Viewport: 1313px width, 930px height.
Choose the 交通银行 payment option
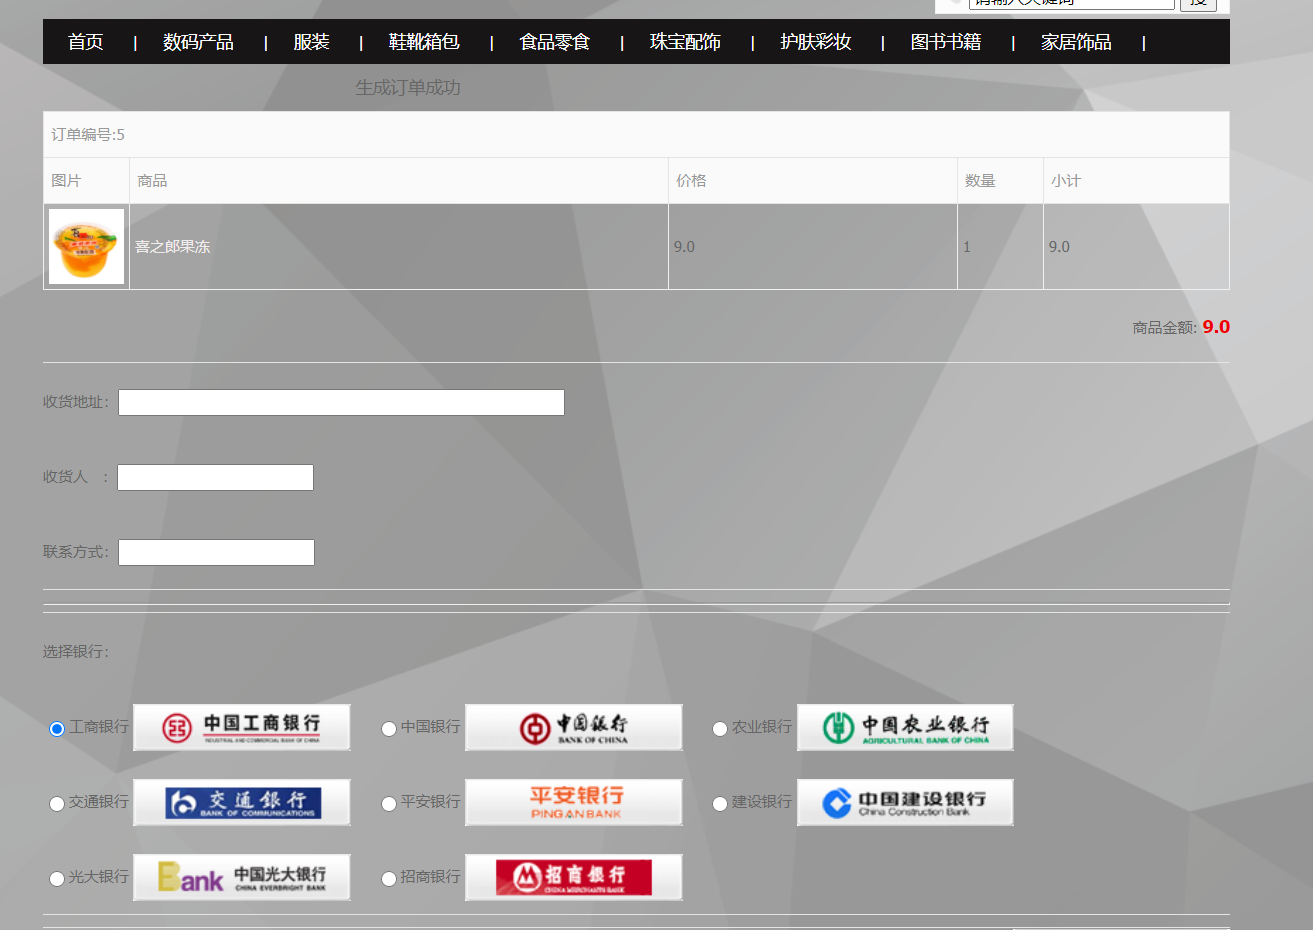pyautogui.click(x=57, y=804)
